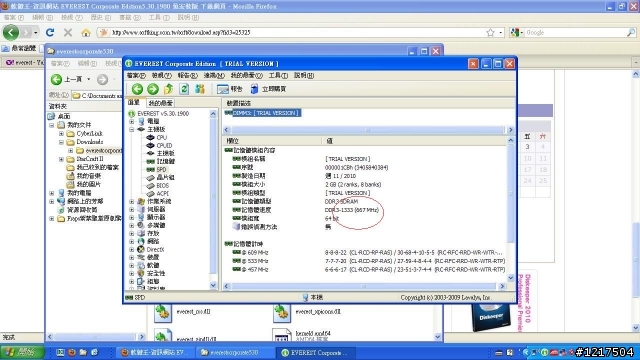This screenshot has height=360, width=640.
Task: Open the 報告 report toolbar button
Action: 229,89
